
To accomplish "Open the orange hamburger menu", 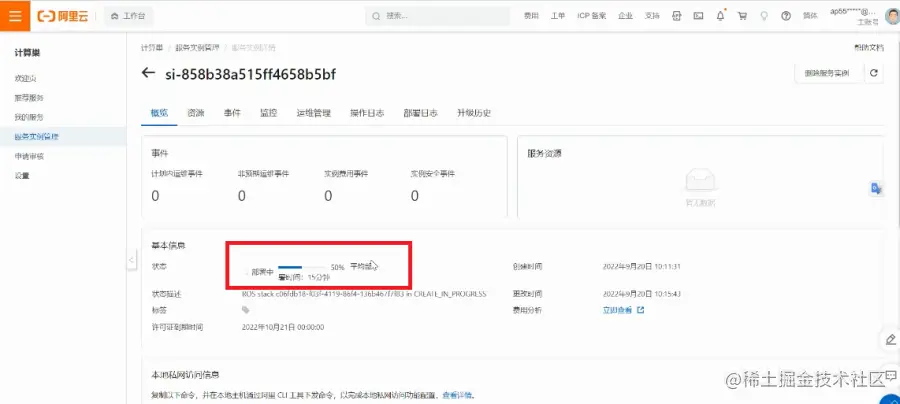I will [x=15, y=15].
